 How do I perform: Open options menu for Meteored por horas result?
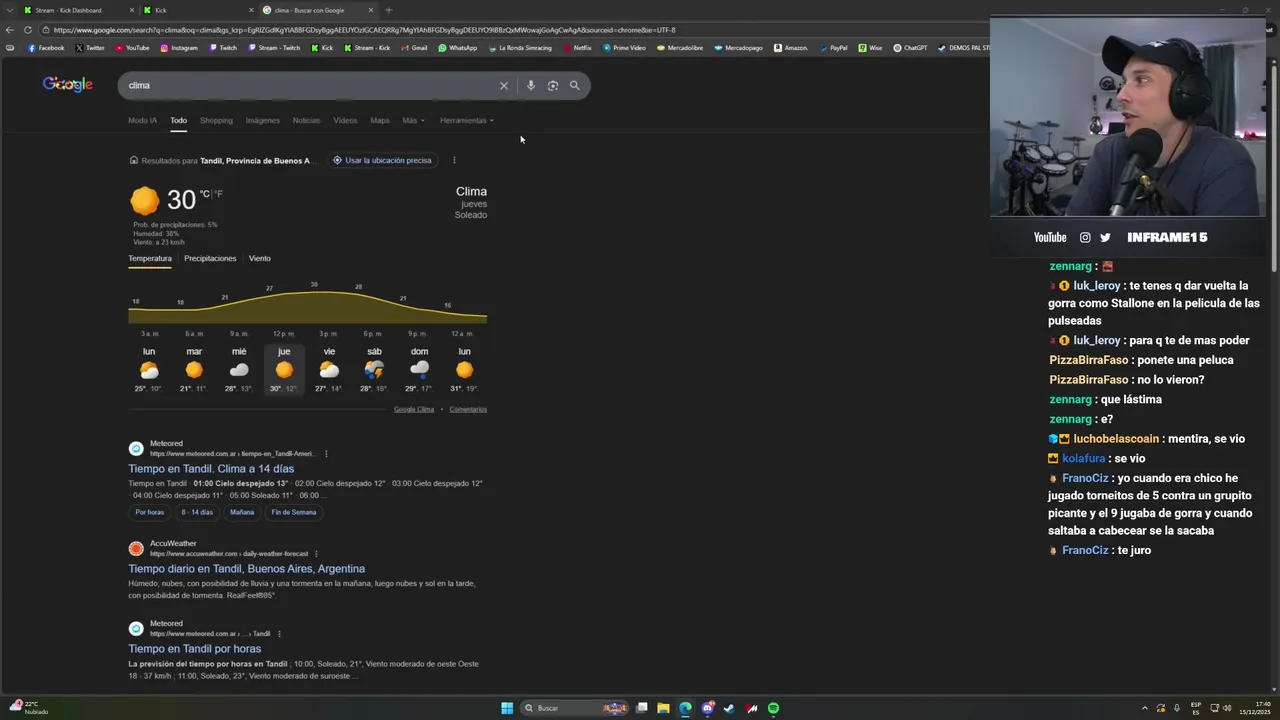[x=279, y=634]
